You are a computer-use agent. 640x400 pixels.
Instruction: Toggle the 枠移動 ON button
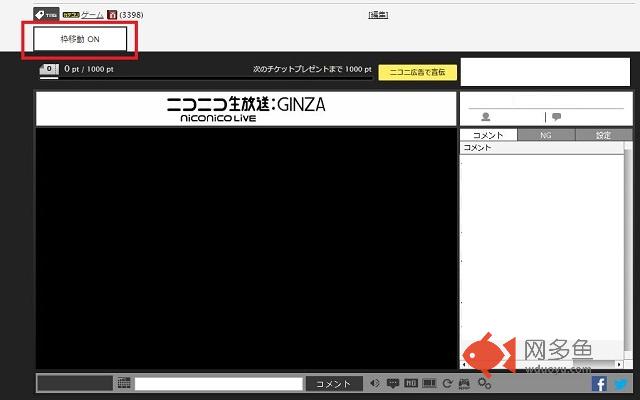pyautogui.click(x=80, y=39)
